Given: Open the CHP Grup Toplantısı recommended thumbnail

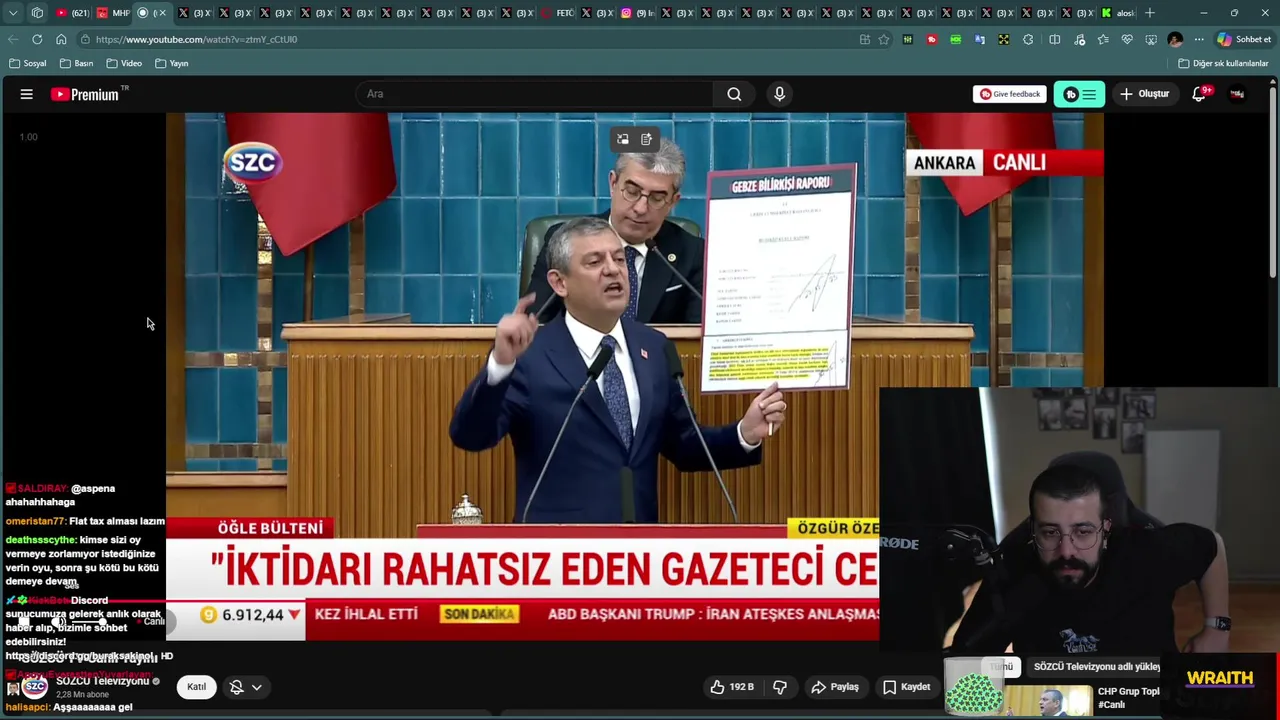Looking at the screenshot, I should (1050, 699).
